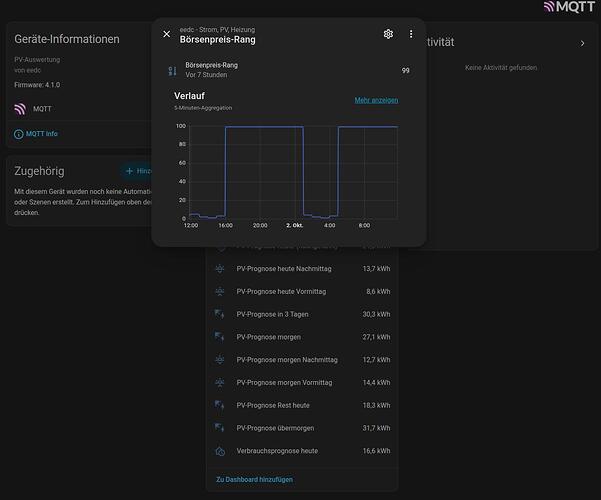Open PV-Prognose morgen Nachmittag row

(302, 360)
